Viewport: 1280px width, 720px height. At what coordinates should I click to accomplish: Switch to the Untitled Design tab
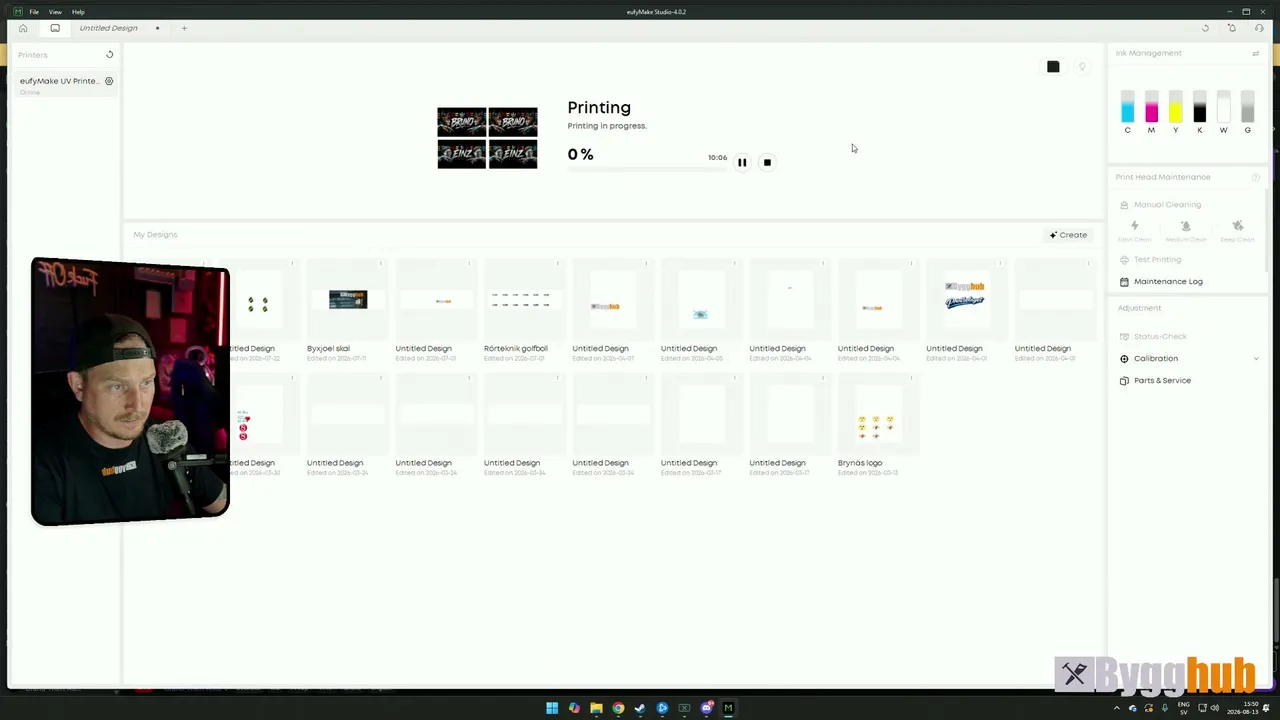109,28
